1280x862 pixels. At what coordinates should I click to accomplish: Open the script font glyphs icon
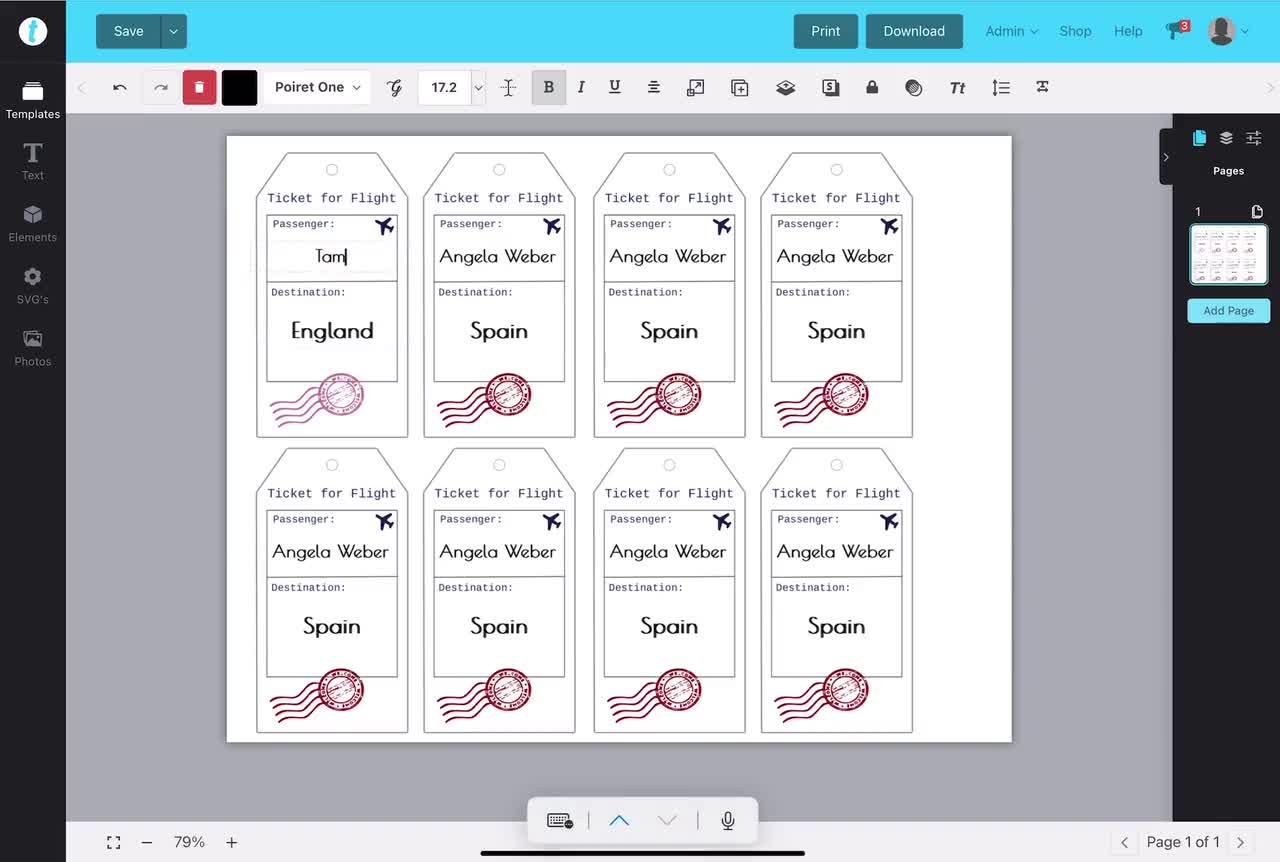(395, 87)
